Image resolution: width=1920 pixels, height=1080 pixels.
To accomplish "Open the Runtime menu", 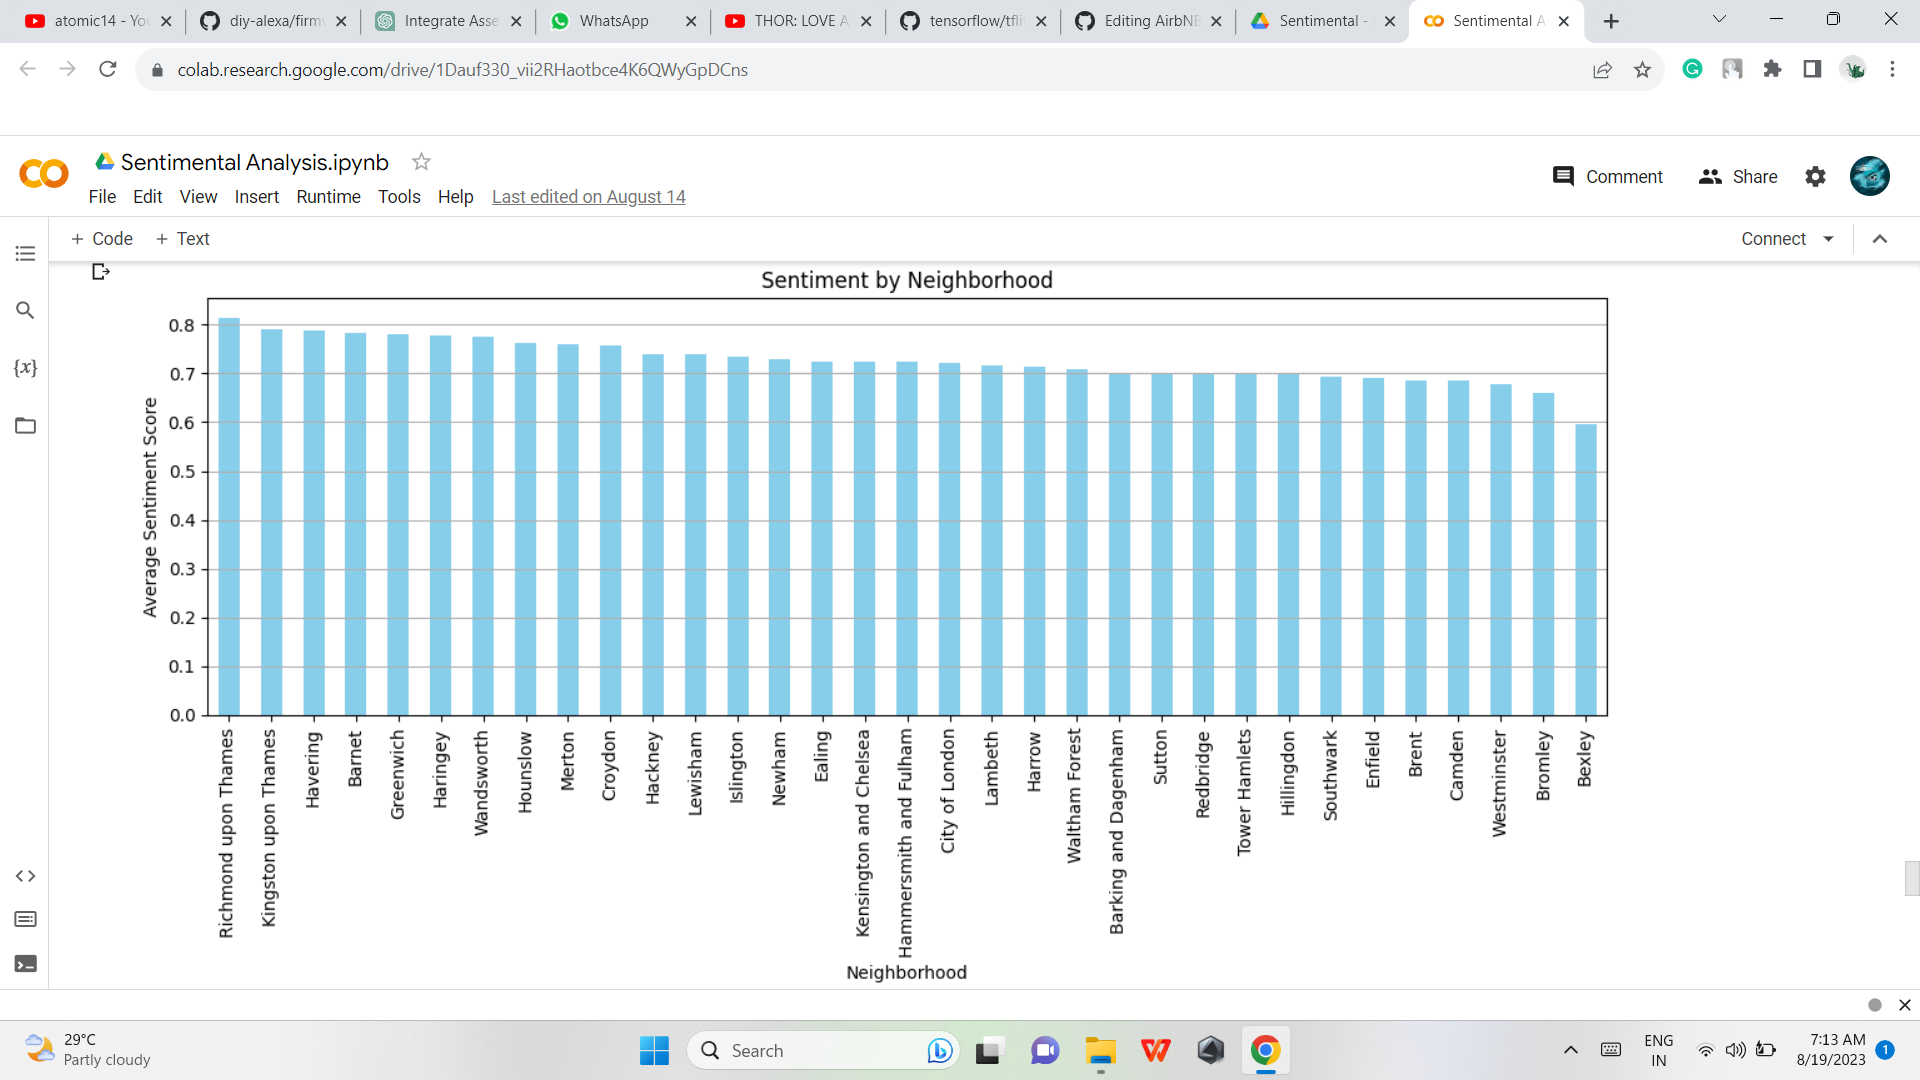I will coord(328,197).
